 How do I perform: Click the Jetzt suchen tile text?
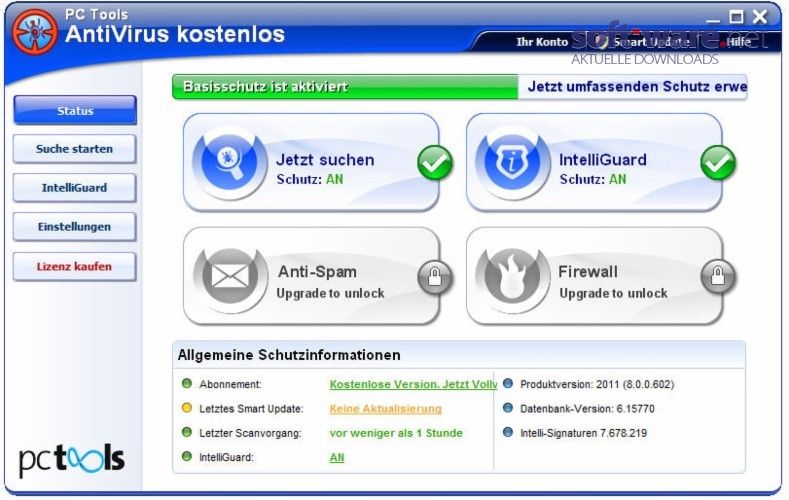[x=325, y=160]
